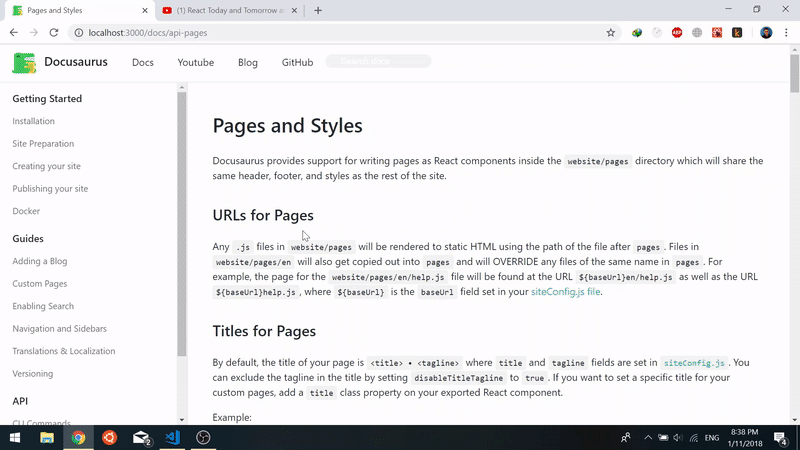Click the OBS Studio taskbar icon
Image resolution: width=800 pixels, height=450 pixels.
pyautogui.click(x=203, y=438)
